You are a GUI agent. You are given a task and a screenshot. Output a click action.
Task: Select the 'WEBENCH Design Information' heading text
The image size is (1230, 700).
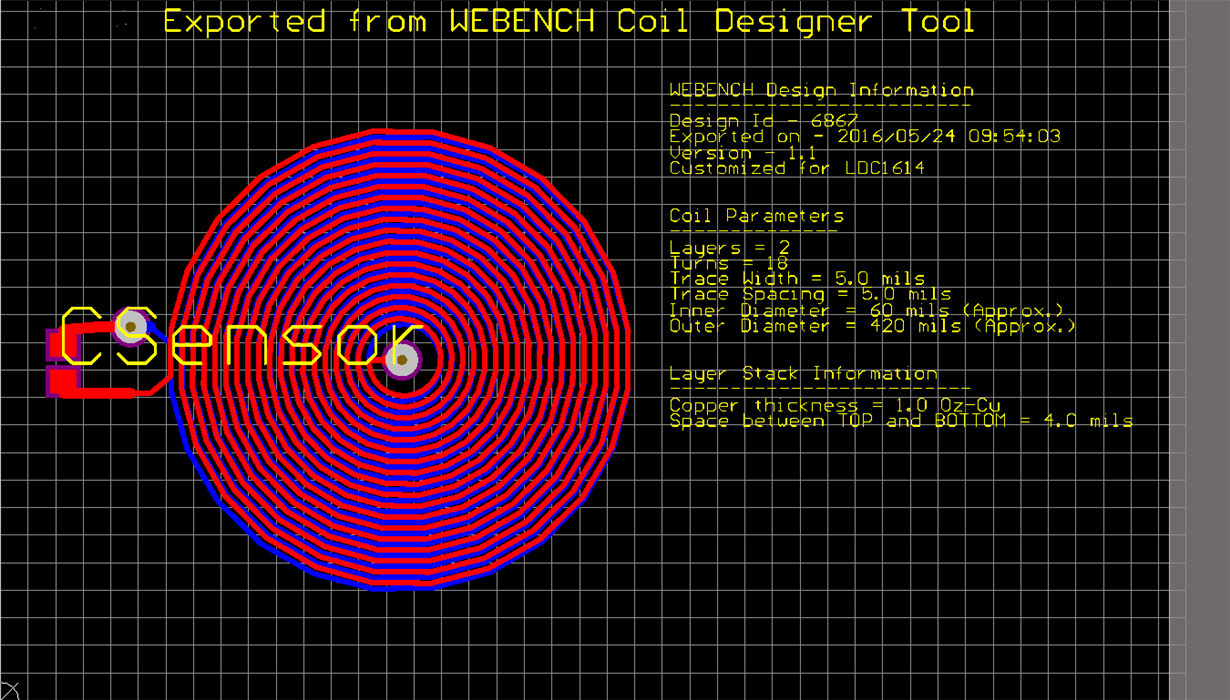click(x=821, y=90)
